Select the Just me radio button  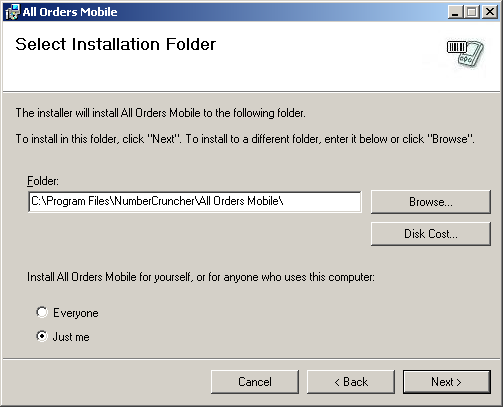pyautogui.click(x=42, y=336)
